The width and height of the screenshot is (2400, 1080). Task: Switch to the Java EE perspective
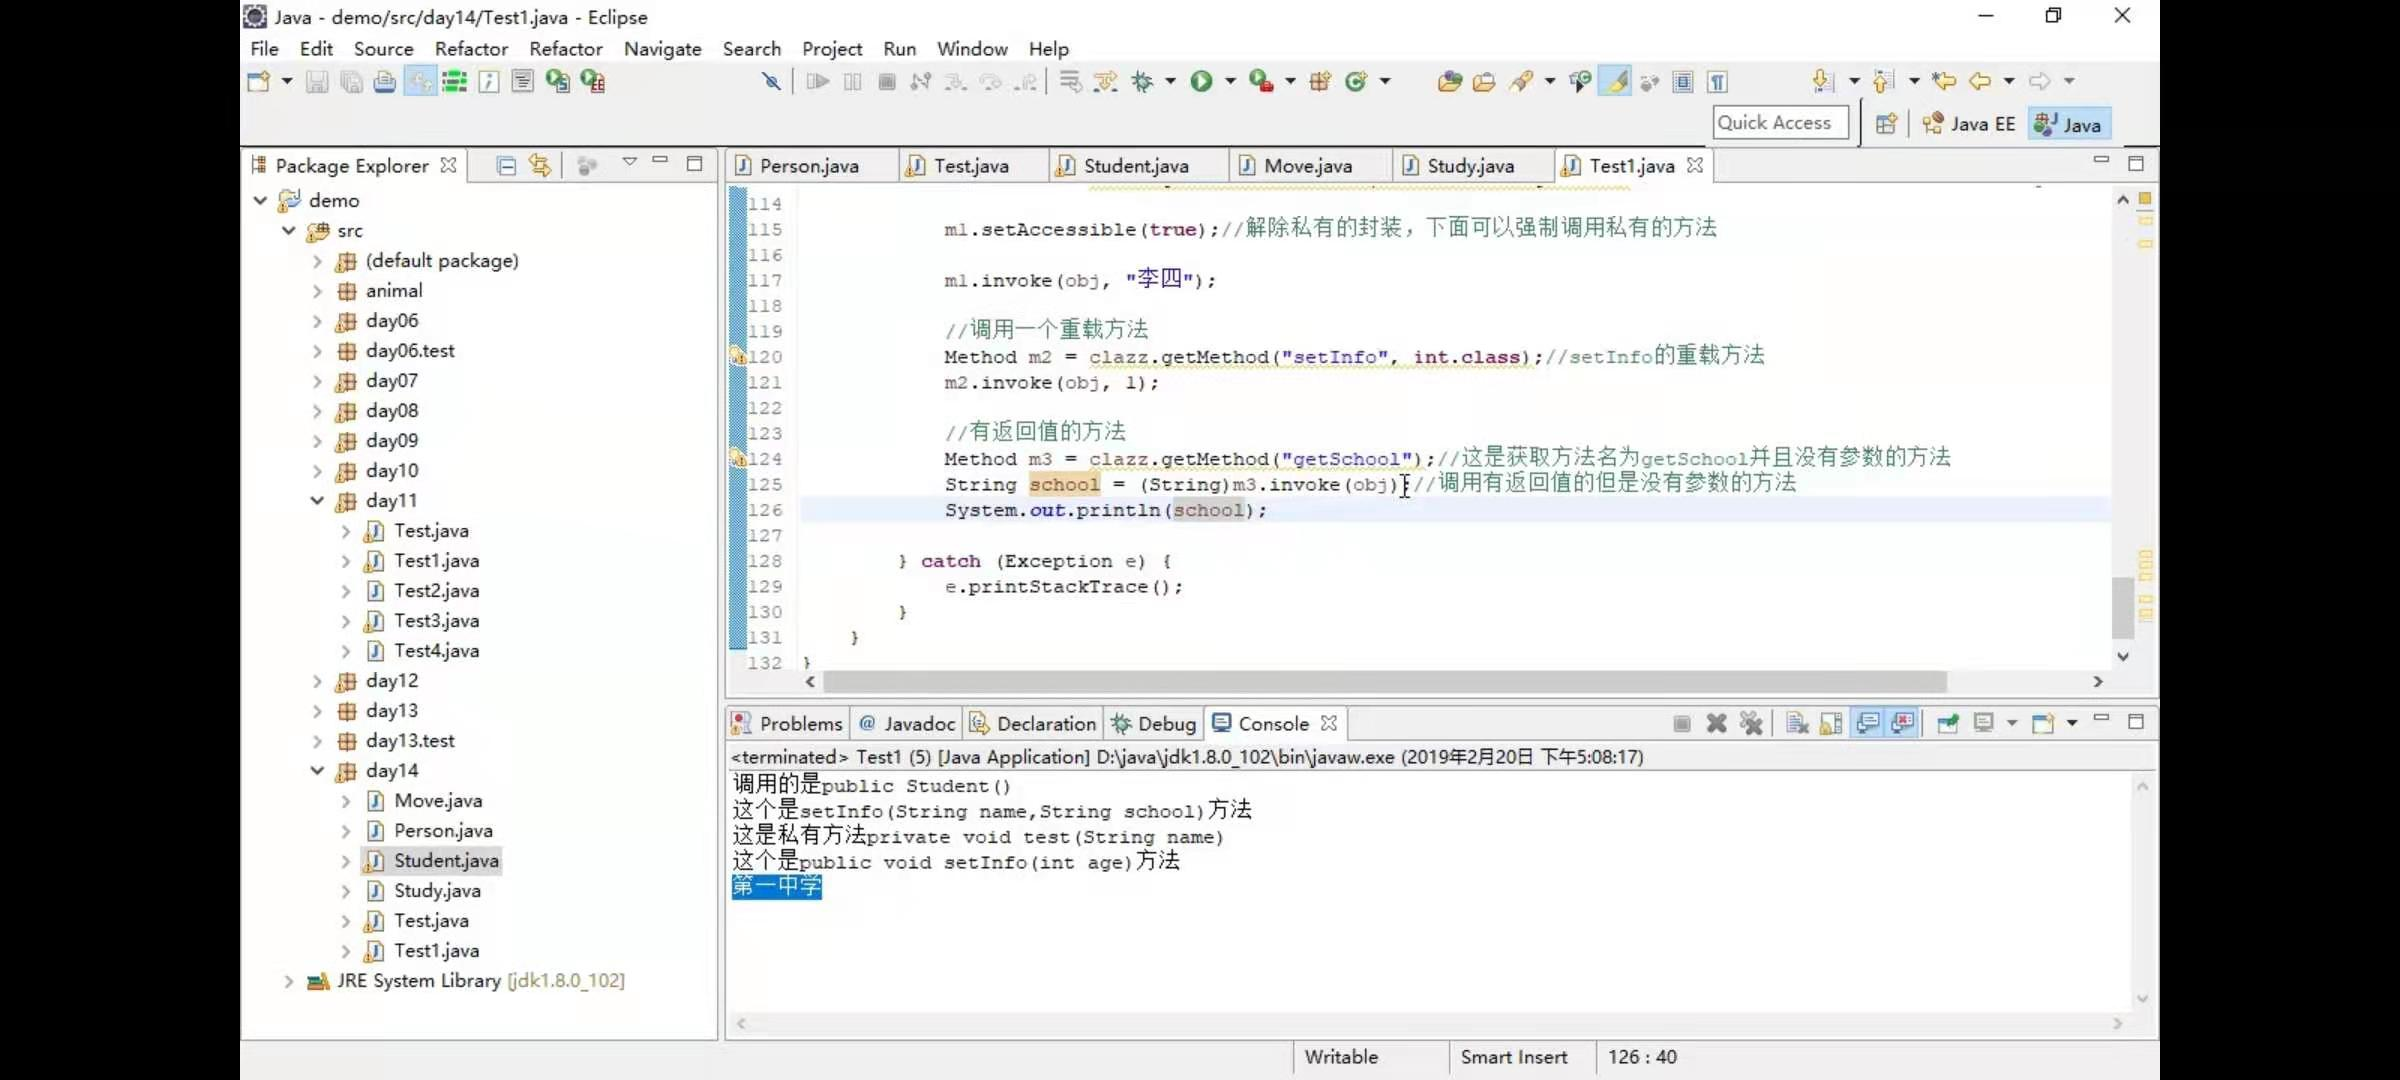[x=1969, y=124]
